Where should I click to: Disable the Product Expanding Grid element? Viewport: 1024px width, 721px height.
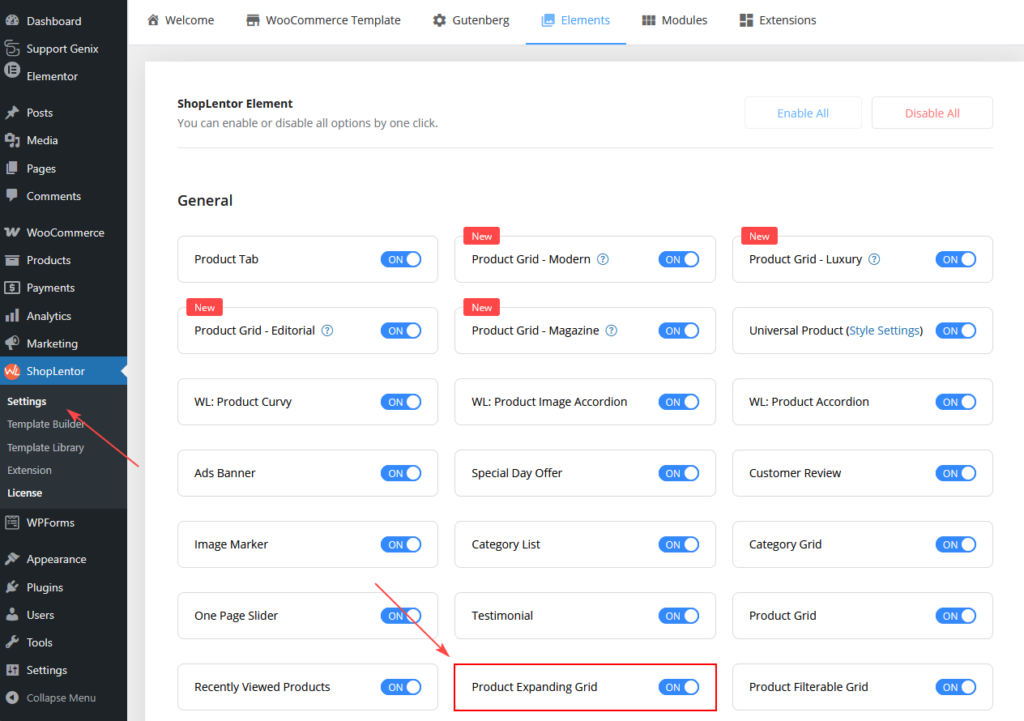click(679, 687)
